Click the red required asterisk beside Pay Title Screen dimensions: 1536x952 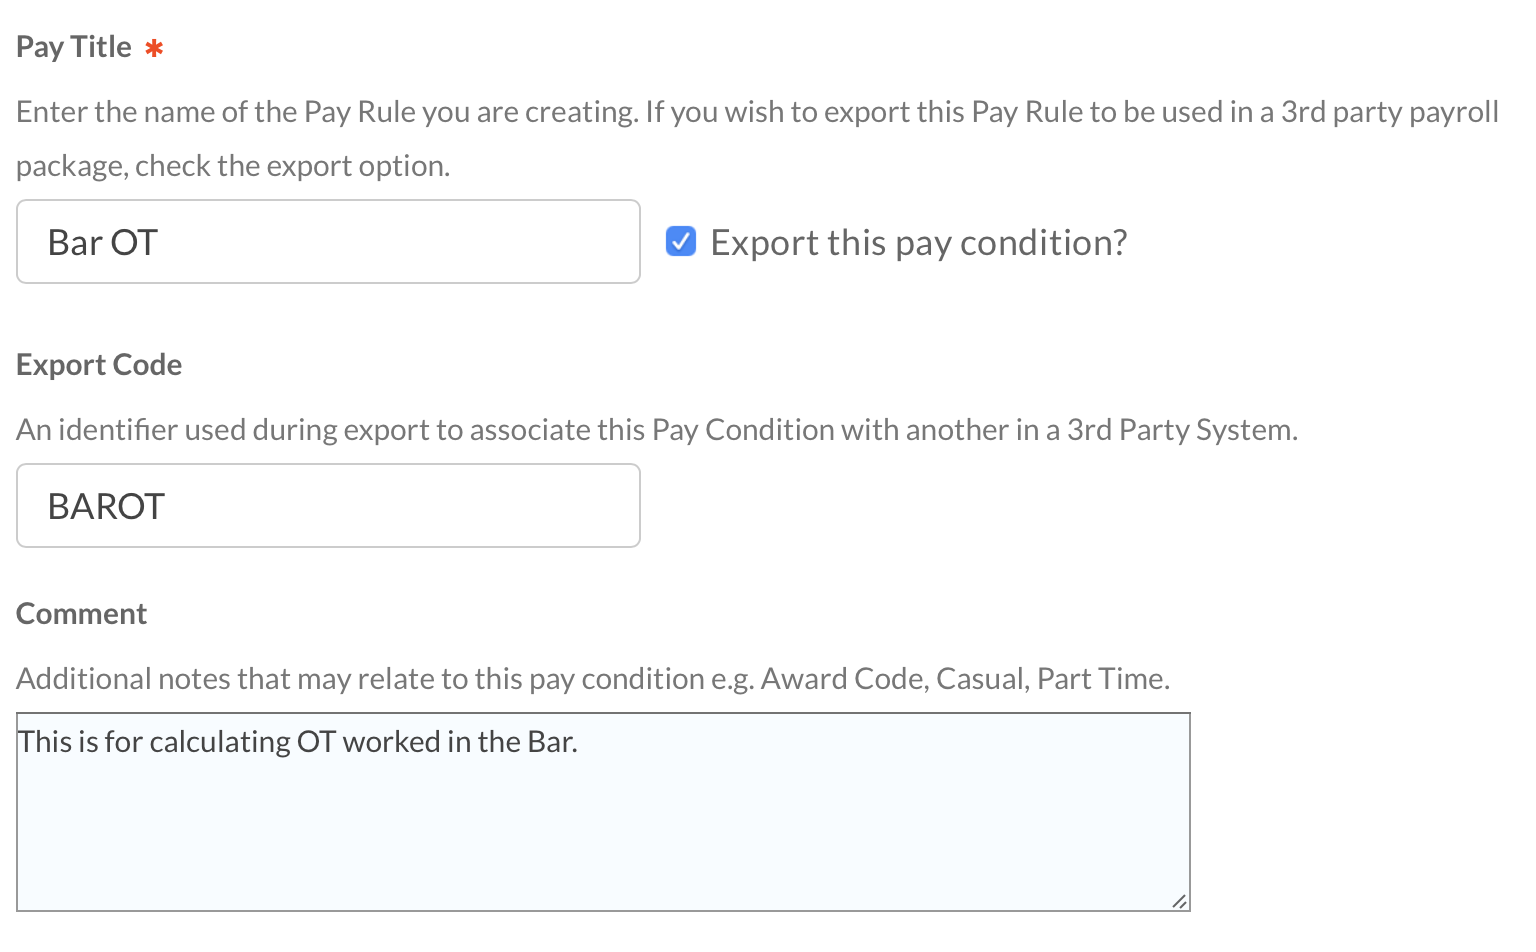[154, 48]
